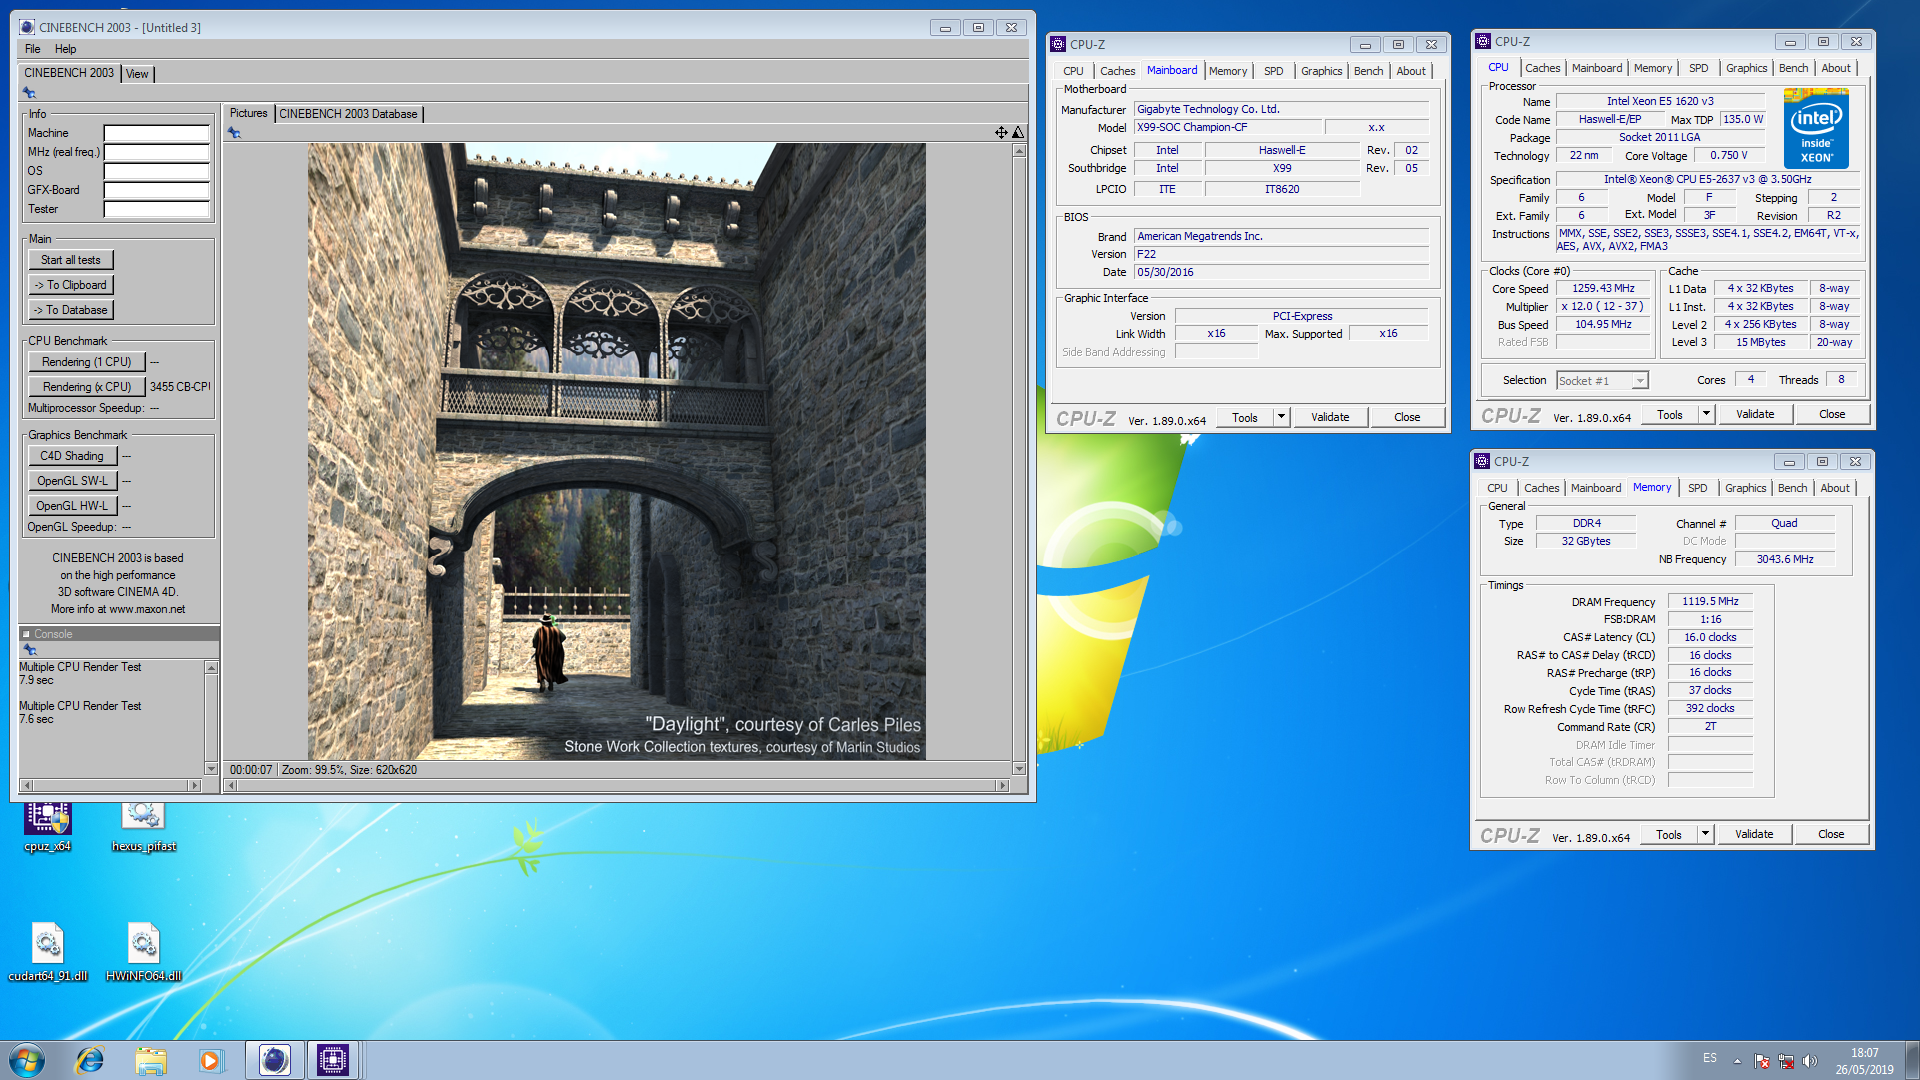This screenshot has width=1920, height=1080.
Task: Click Action Center flag tray icon
Action: (x=1762, y=1061)
